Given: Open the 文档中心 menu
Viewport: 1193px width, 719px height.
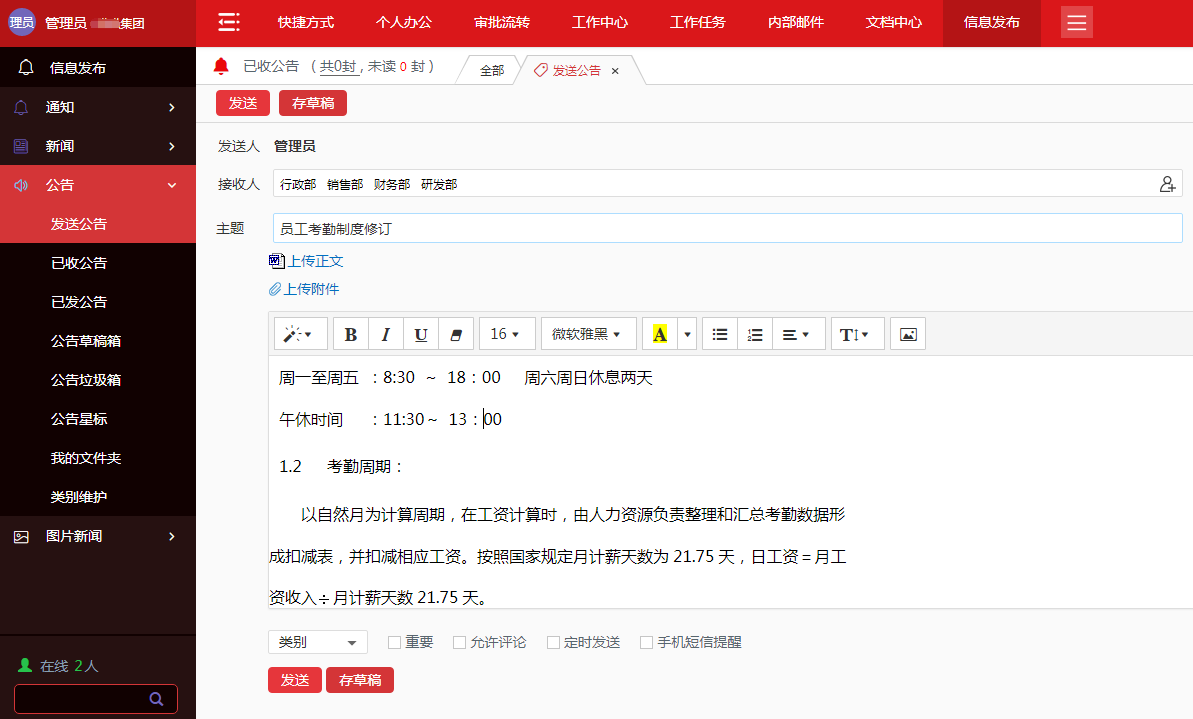Looking at the screenshot, I should tap(893, 22).
